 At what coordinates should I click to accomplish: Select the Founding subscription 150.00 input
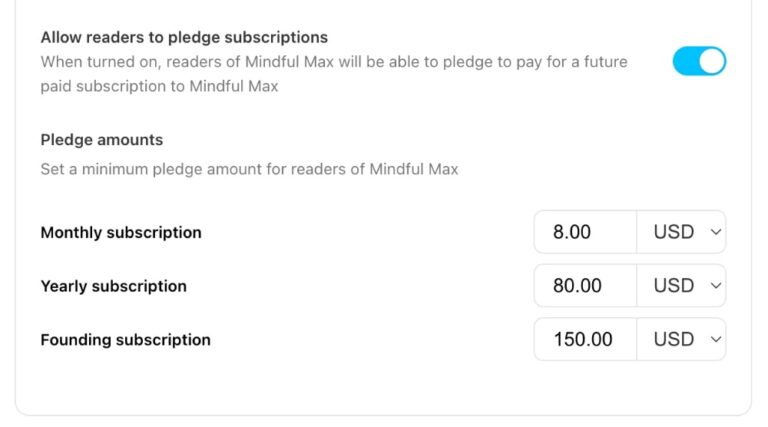pyautogui.click(x=585, y=340)
